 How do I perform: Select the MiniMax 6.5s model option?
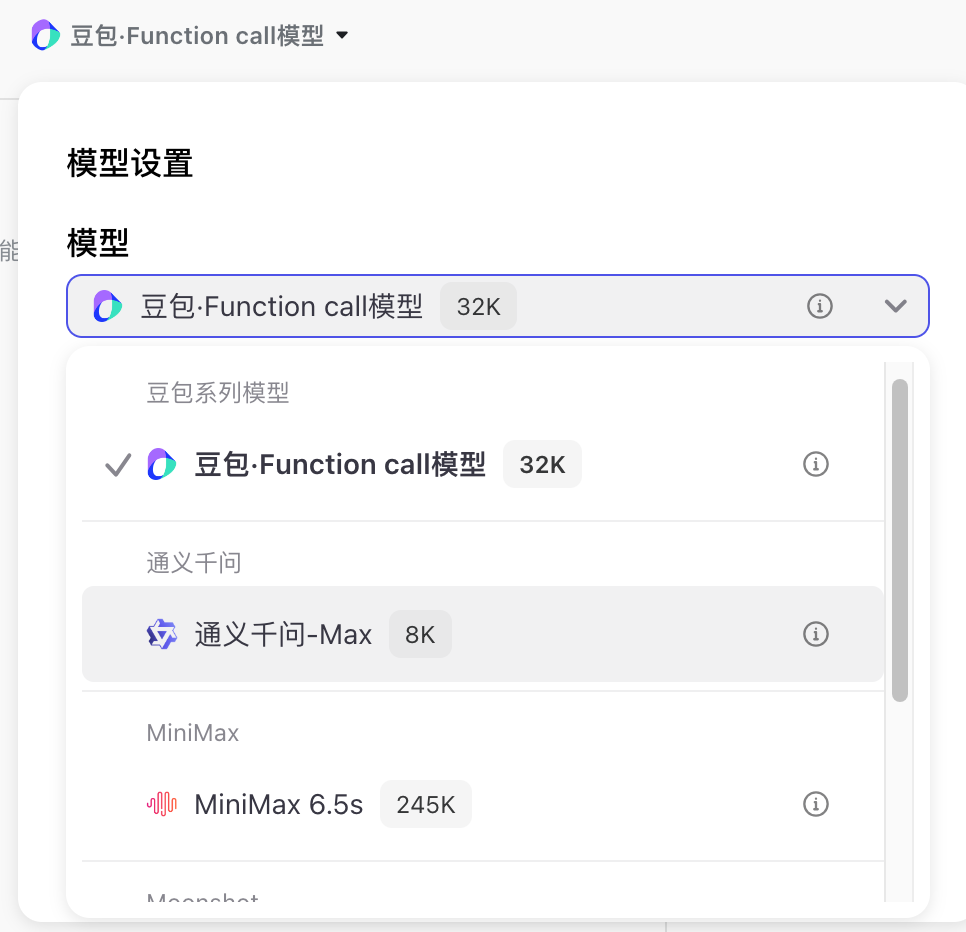(278, 804)
